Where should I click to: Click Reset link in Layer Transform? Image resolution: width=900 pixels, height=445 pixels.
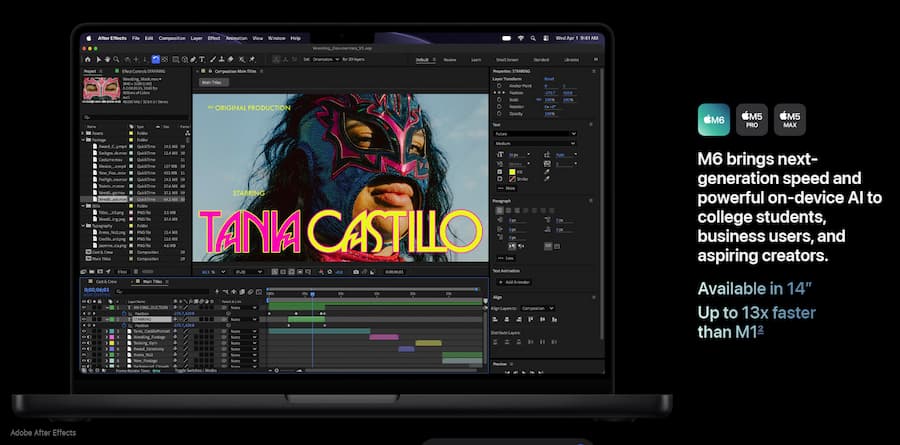pyautogui.click(x=549, y=79)
